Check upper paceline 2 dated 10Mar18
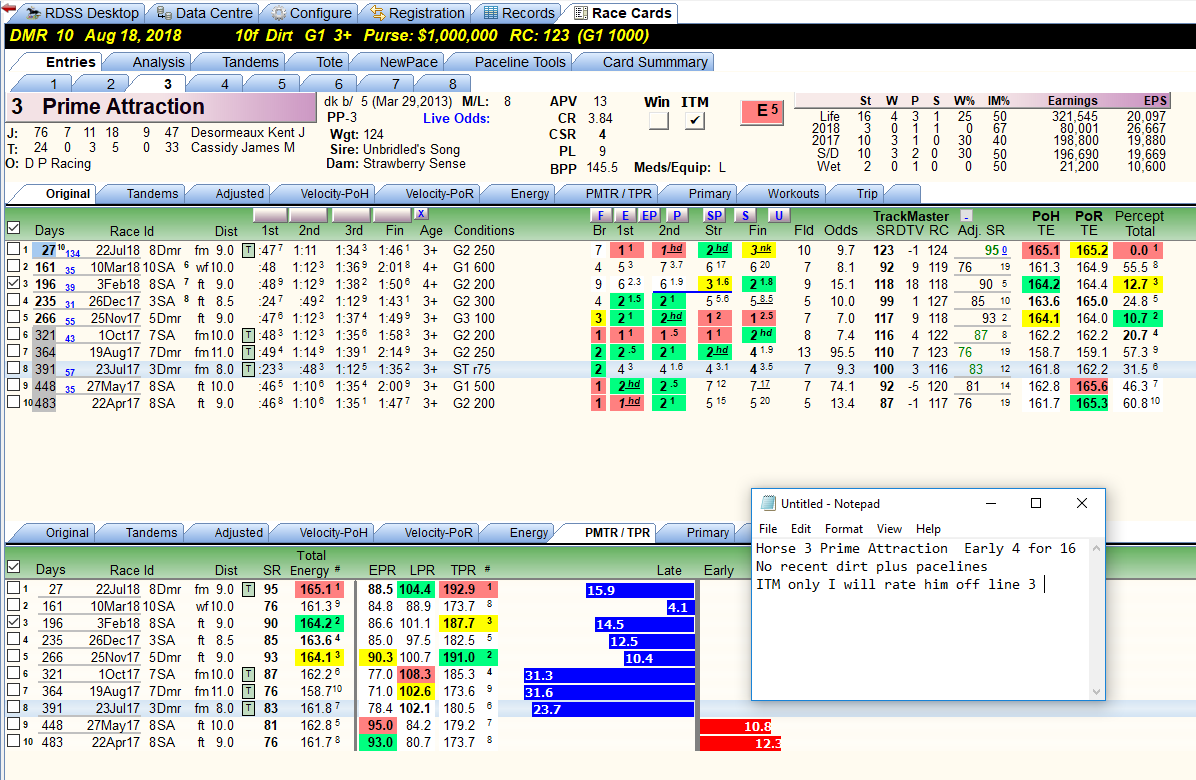This screenshot has width=1196, height=780. pos(13,266)
